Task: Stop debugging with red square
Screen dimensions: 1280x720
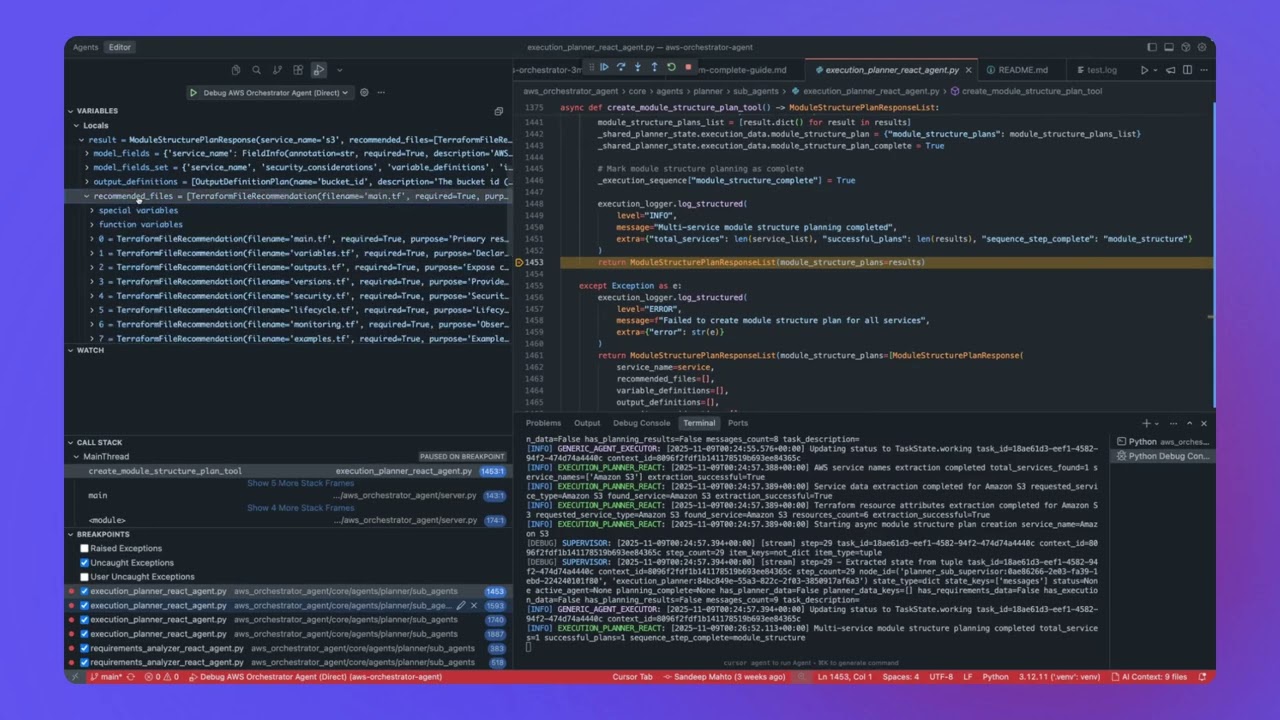Action: (688, 67)
